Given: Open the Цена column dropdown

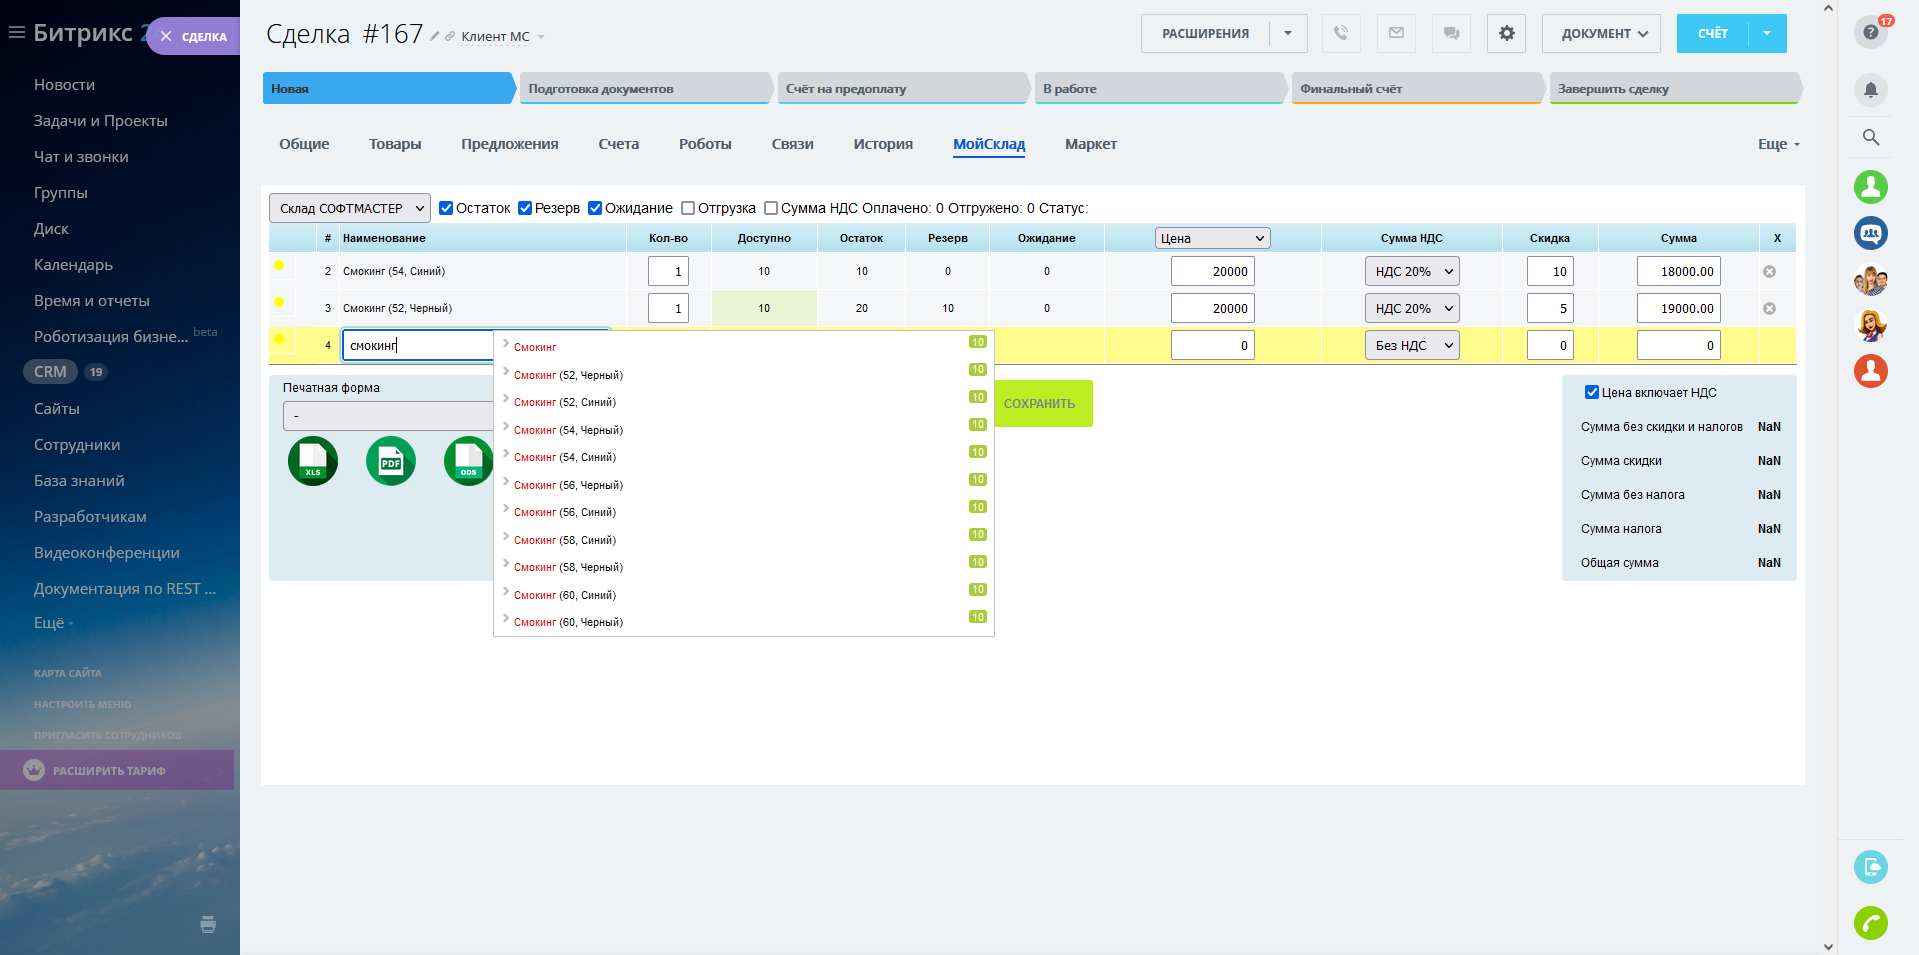Looking at the screenshot, I should [x=1212, y=238].
